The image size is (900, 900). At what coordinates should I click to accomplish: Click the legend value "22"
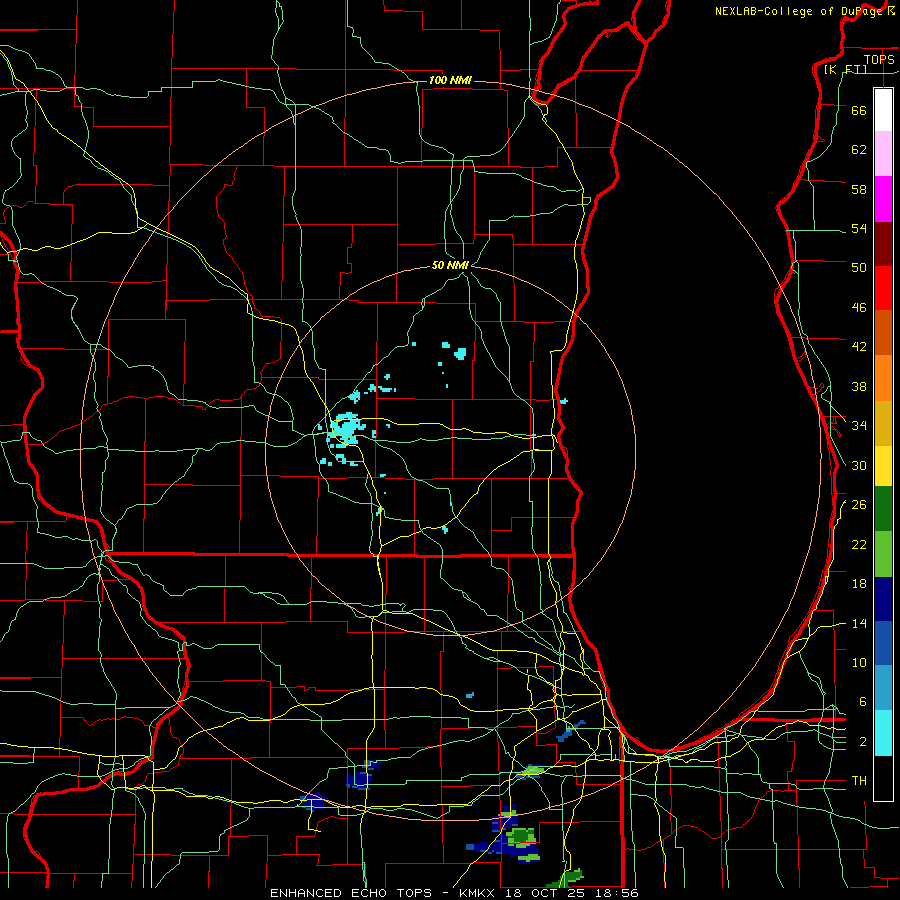pos(859,544)
